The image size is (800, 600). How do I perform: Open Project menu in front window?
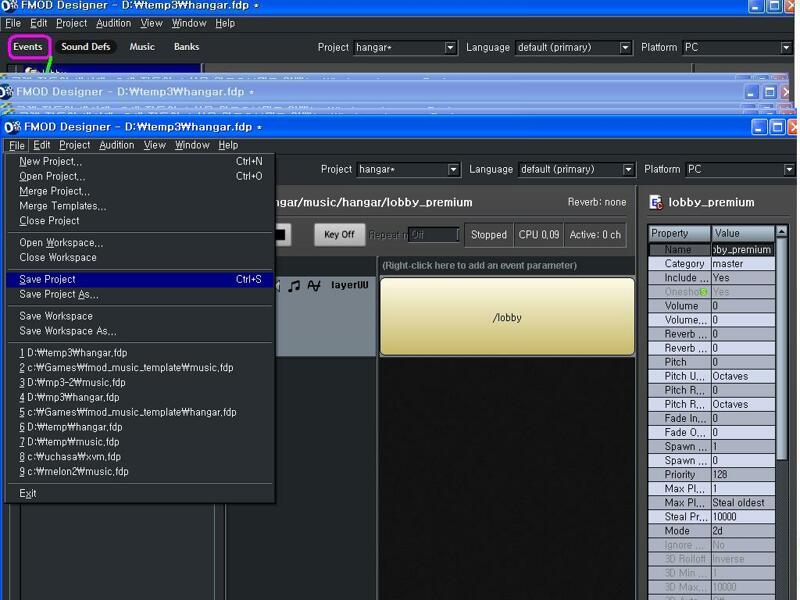[74, 145]
